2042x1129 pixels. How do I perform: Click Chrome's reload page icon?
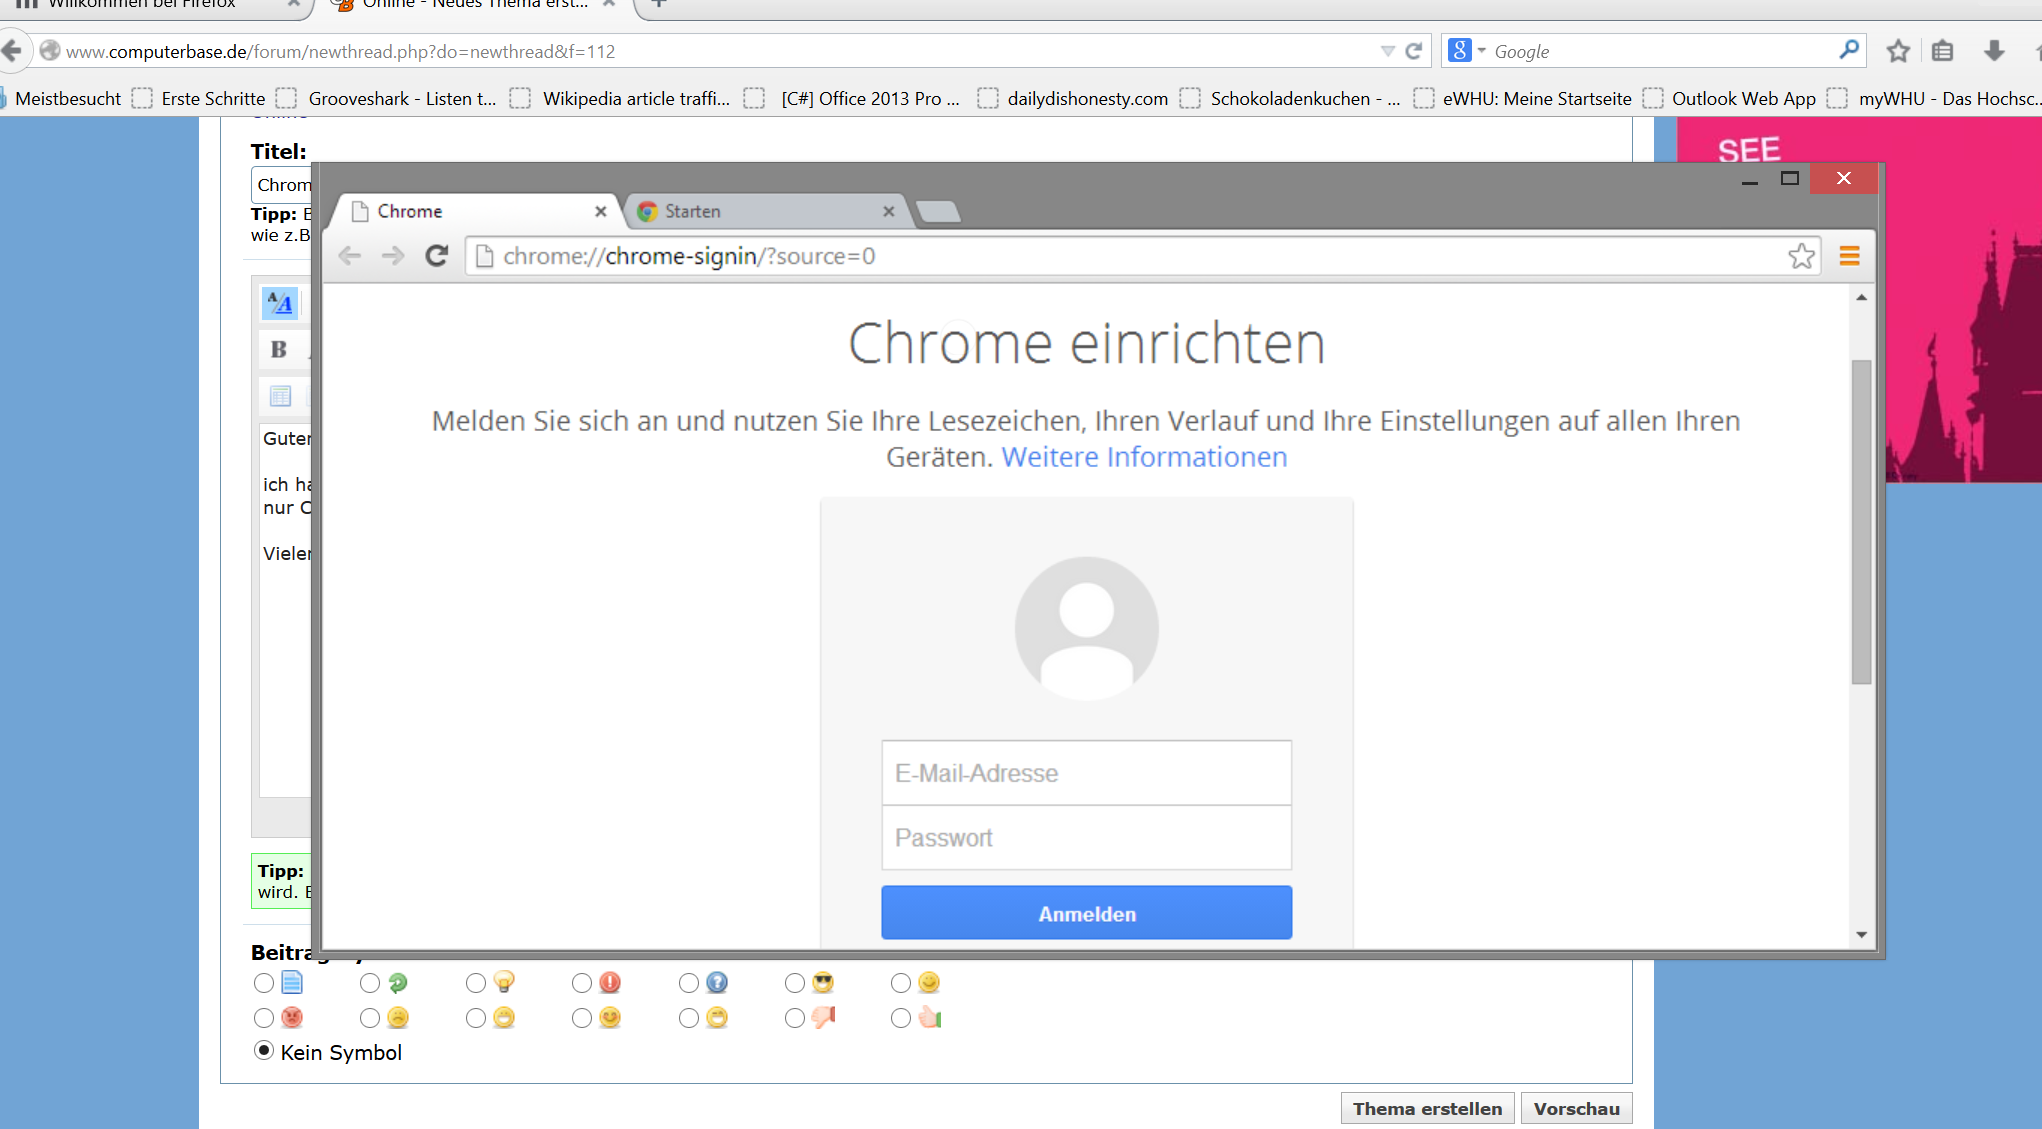pyautogui.click(x=436, y=256)
